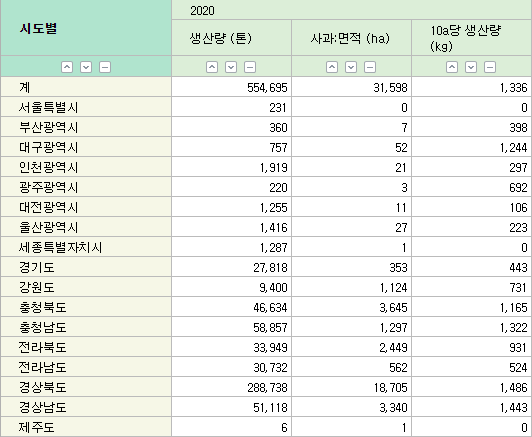Clear sorting on 10a당 생산량 column
Image resolution: width=532 pixels, height=437 pixels.
(490, 67)
